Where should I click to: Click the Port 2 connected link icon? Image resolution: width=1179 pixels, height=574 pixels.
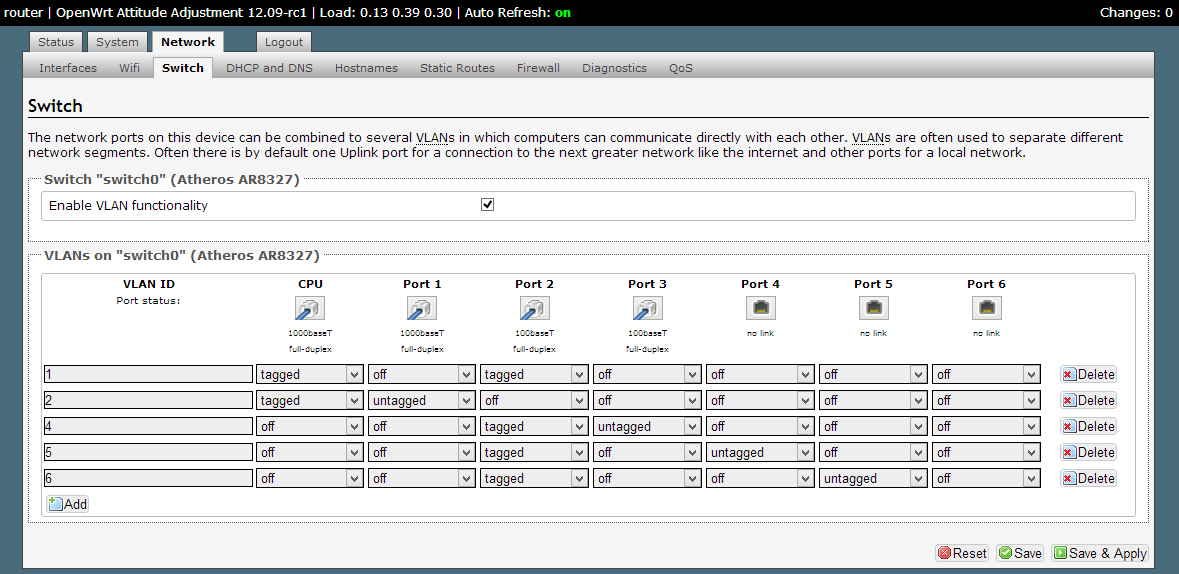(535, 308)
